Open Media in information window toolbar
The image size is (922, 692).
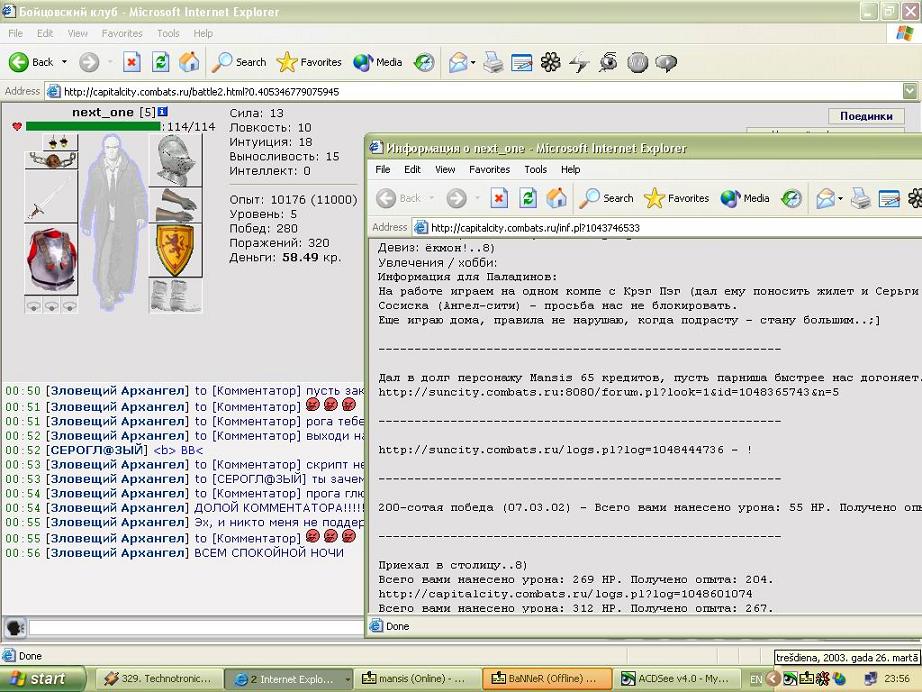pyautogui.click(x=745, y=198)
